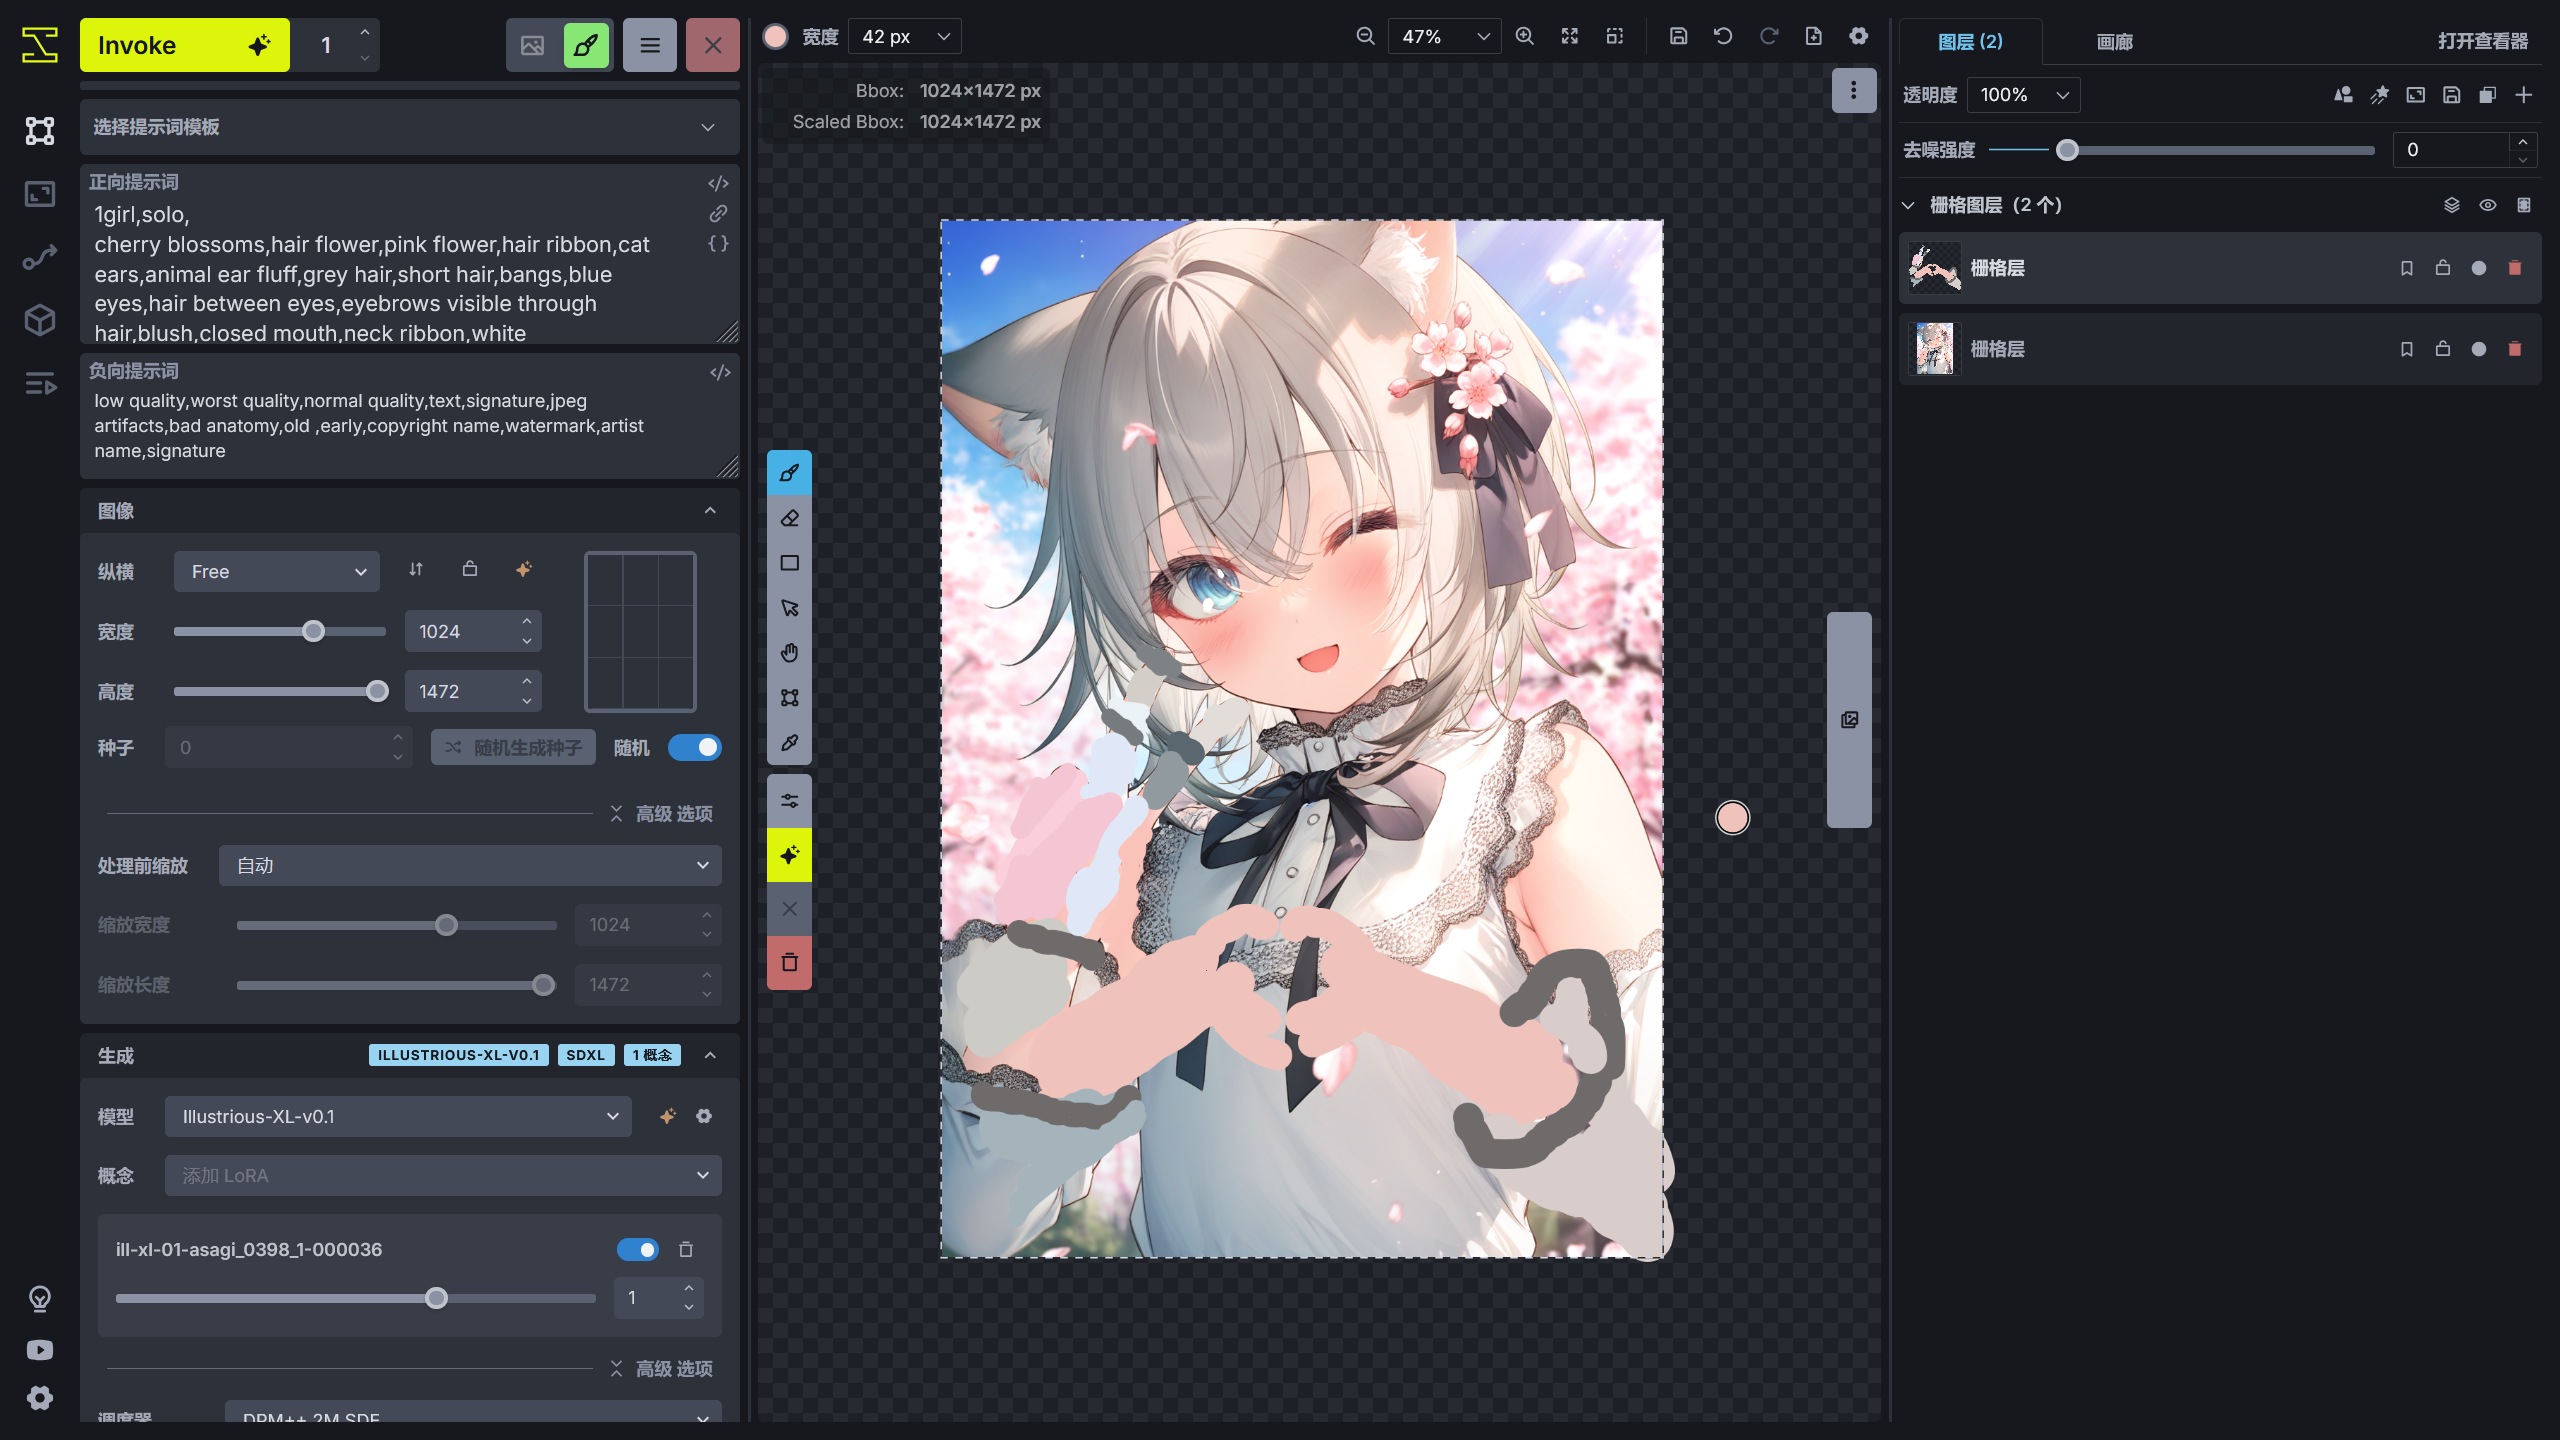Open the Illustrious-XL-v0.1 model dropdown
This screenshot has width=2560, height=1440.
[397, 1116]
